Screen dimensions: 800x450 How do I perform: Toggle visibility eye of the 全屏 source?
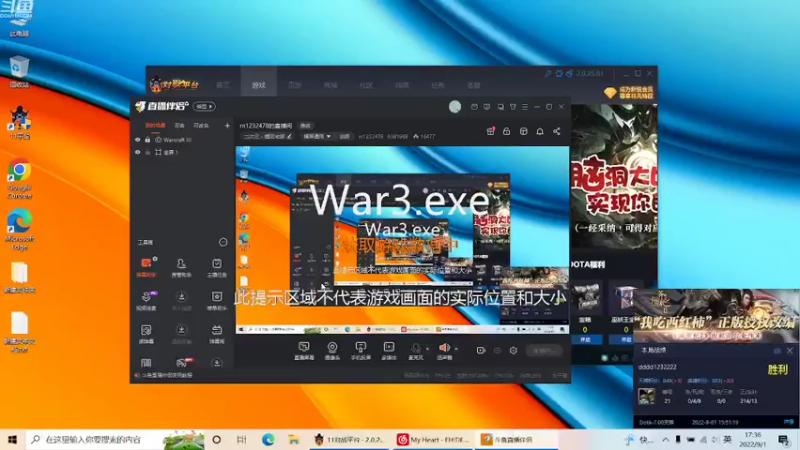(x=137, y=152)
